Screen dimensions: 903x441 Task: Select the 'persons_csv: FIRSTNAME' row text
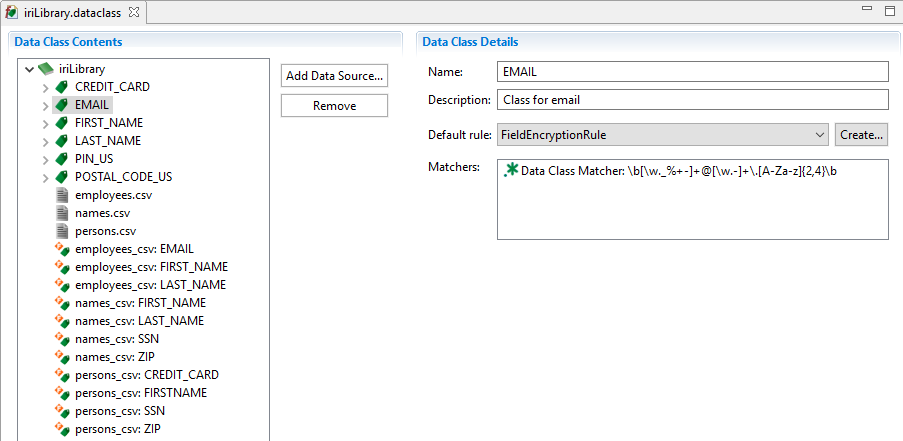(141, 393)
